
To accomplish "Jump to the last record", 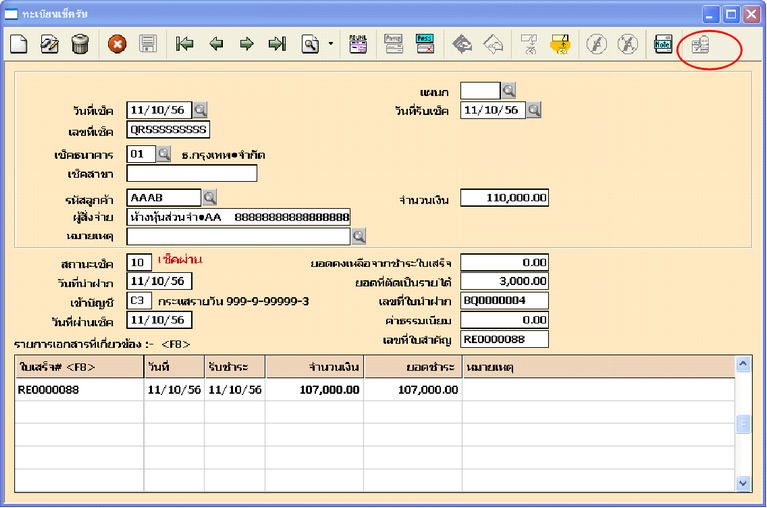I will pos(277,44).
